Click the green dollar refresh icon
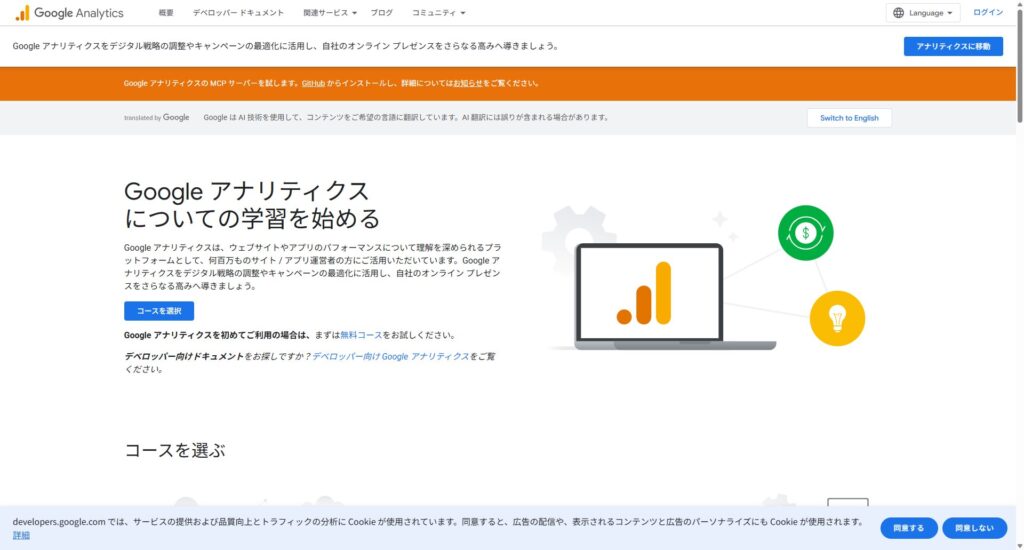 (805, 233)
